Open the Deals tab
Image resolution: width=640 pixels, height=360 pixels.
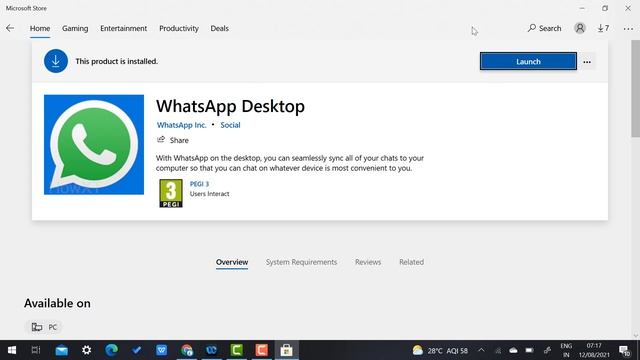pyautogui.click(x=220, y=28)
